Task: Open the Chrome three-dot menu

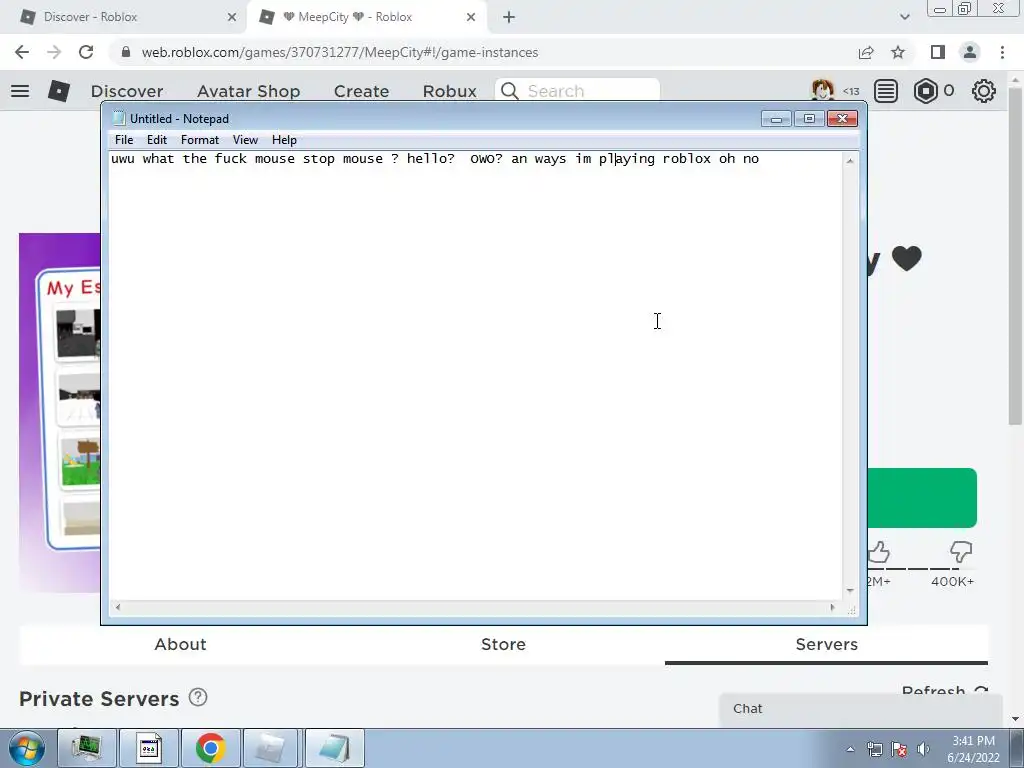Action: pyautogui.click(x=1002, y=52)
